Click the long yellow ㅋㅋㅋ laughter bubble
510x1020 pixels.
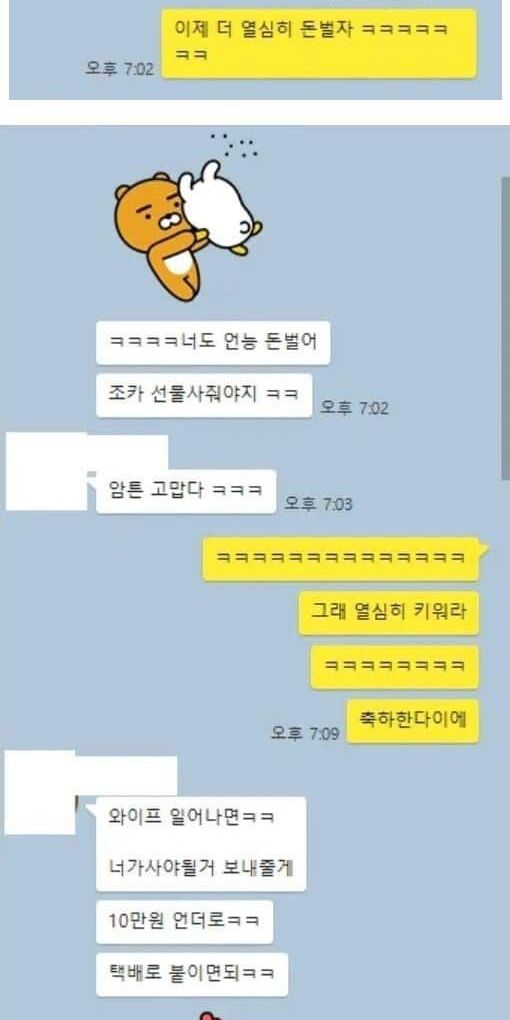pos(341,559)
